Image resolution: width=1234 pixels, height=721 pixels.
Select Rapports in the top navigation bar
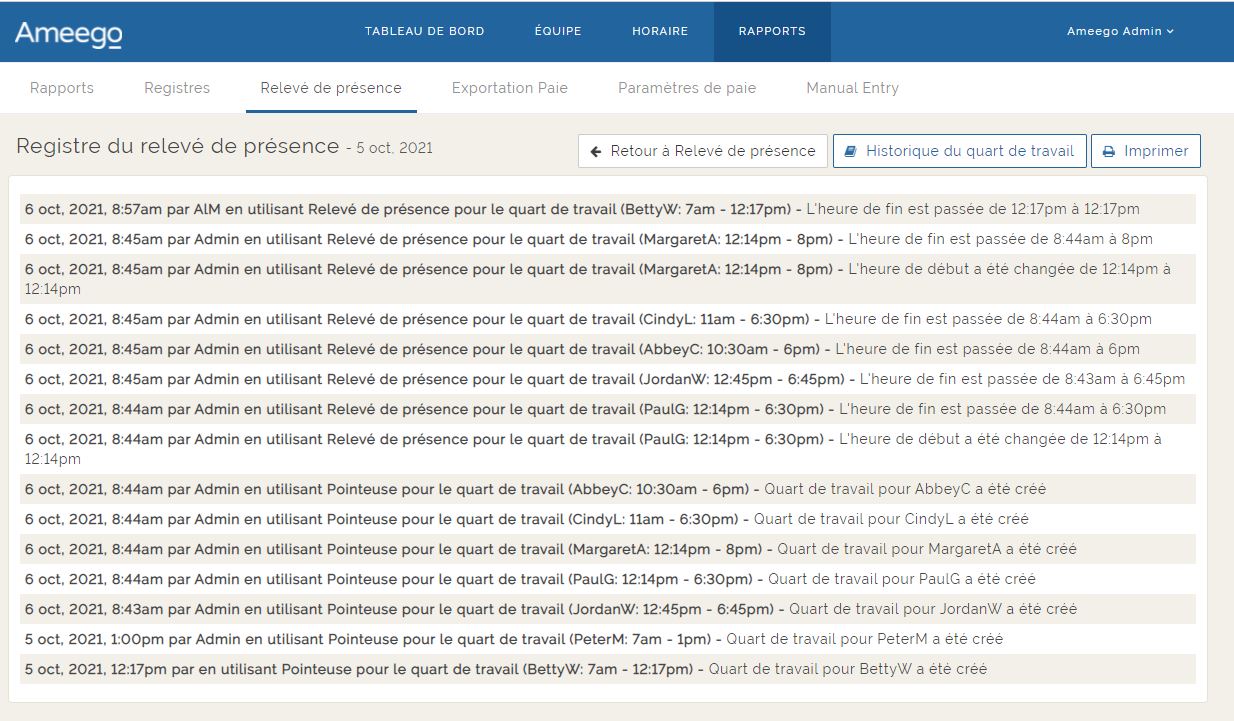(771, 31)
